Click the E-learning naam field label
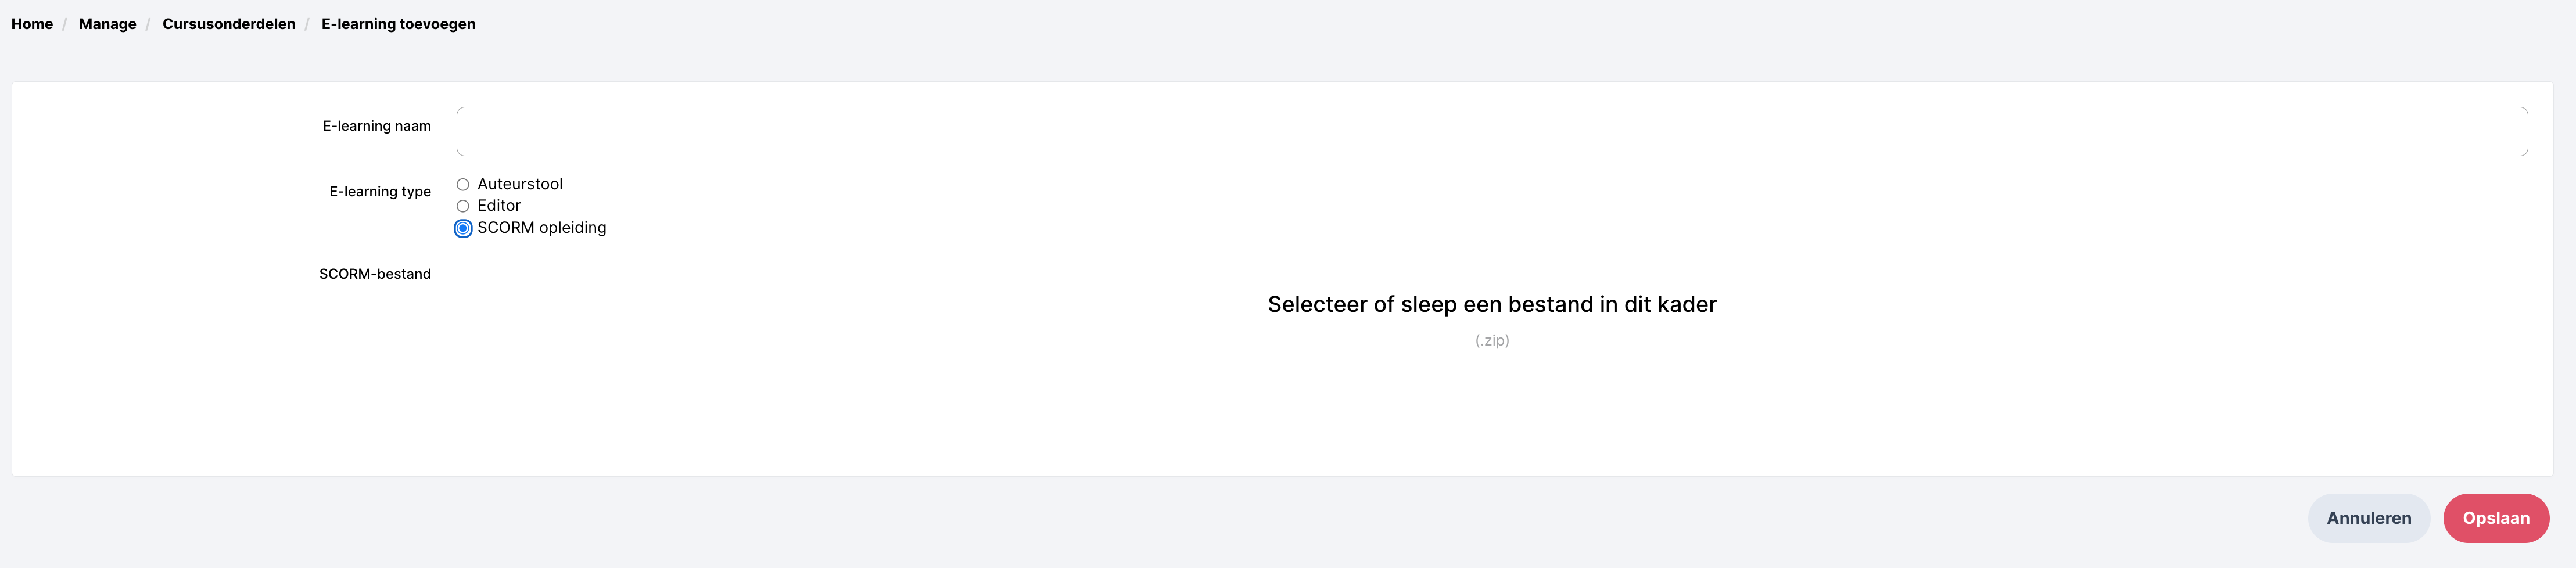Image resolution: width=2576 pixels, height=568 pixels. [376, 126]
